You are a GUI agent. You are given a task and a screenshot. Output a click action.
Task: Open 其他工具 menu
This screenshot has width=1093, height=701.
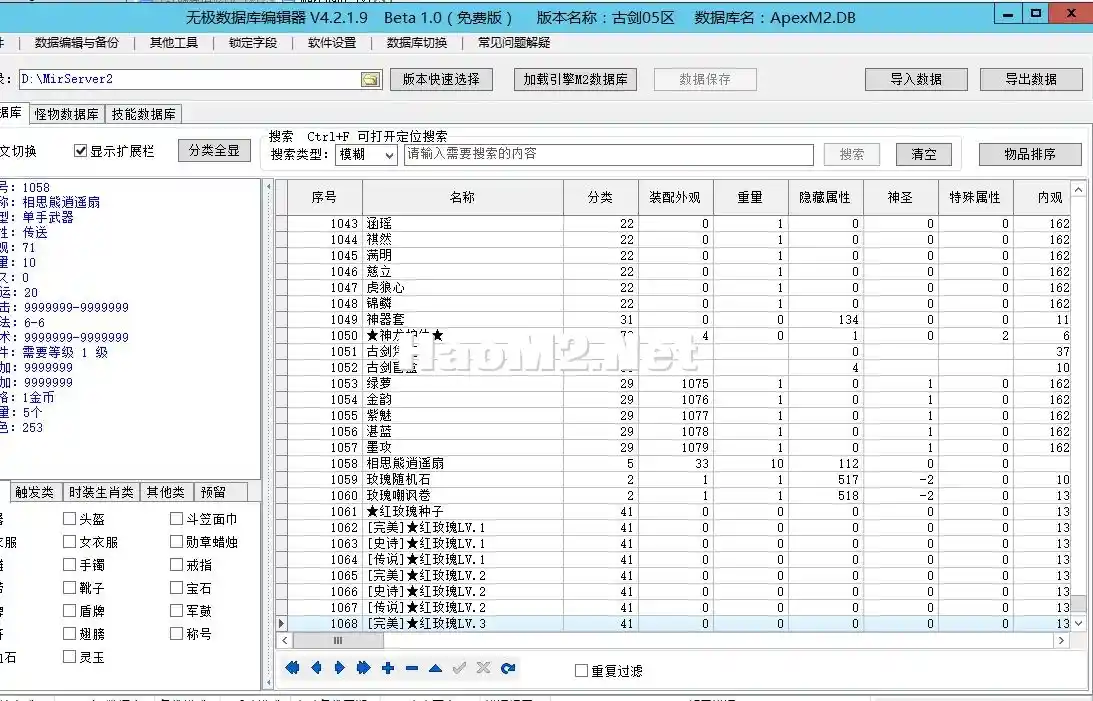point(174,43)
